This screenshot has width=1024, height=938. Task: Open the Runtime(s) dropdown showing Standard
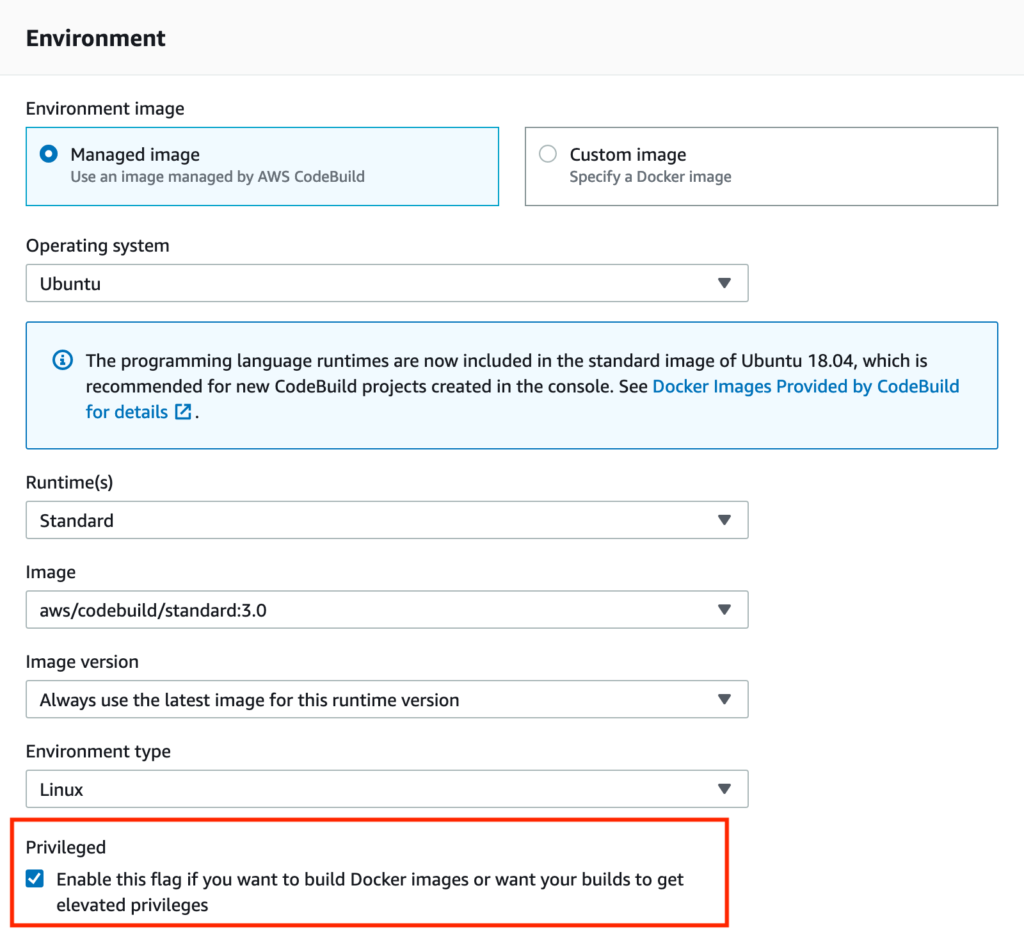(x=387, y=520)
